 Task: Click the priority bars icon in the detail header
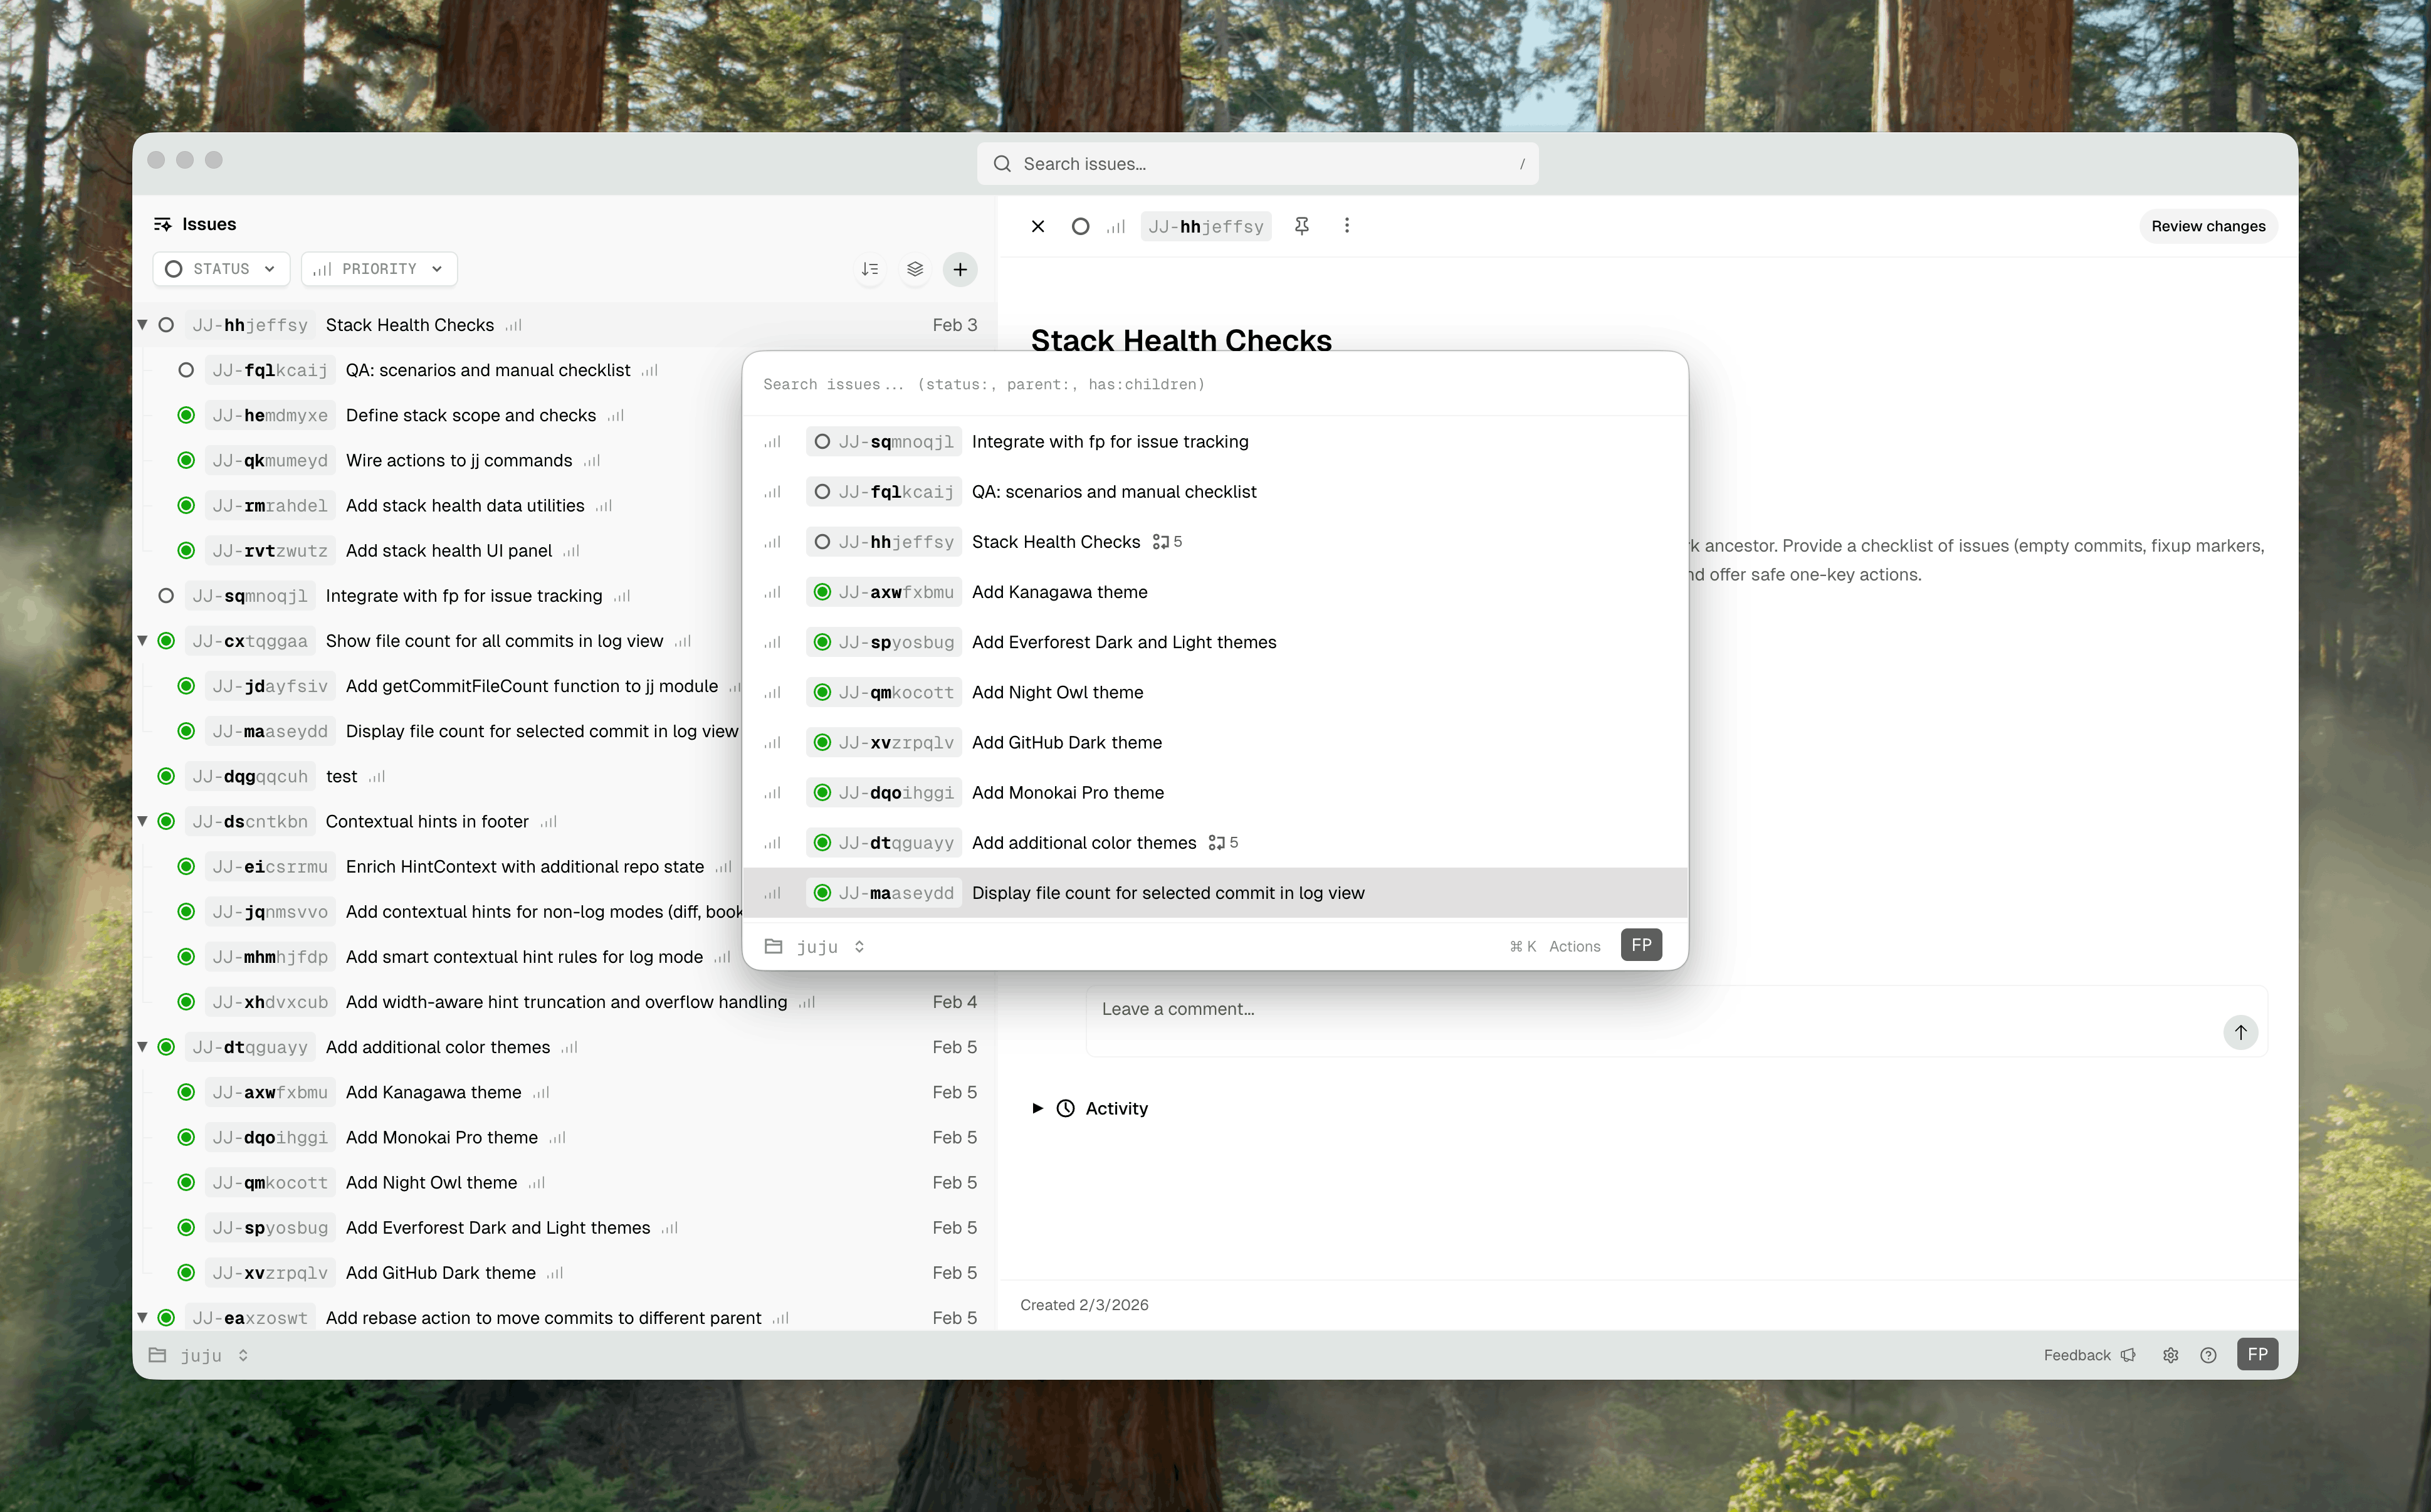pyautogui.click(x=1115, y=226)
